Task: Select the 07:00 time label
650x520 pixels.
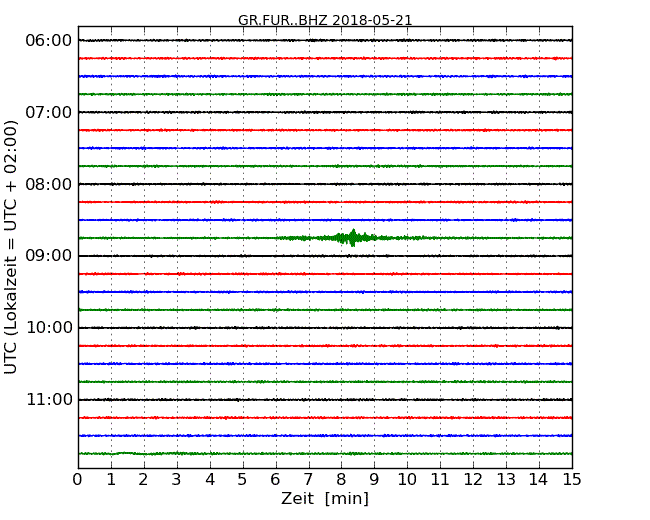Action: tap(49, 112)
